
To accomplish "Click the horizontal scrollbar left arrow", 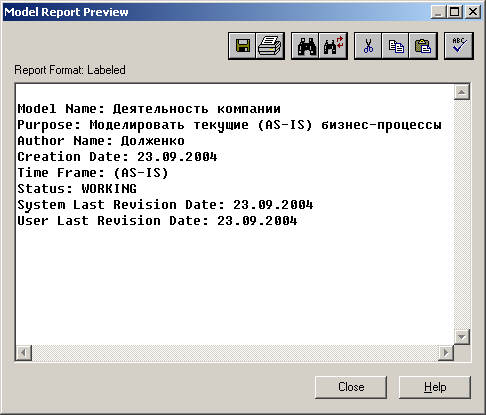I will click(24, 353).
